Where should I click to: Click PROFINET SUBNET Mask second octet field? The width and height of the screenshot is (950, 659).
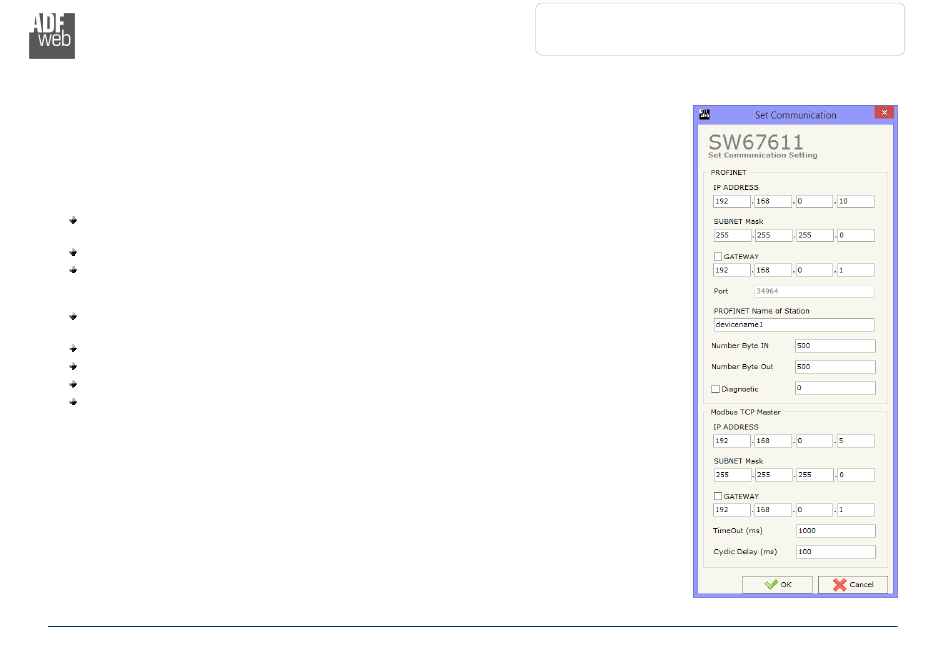tap(773, 235)
